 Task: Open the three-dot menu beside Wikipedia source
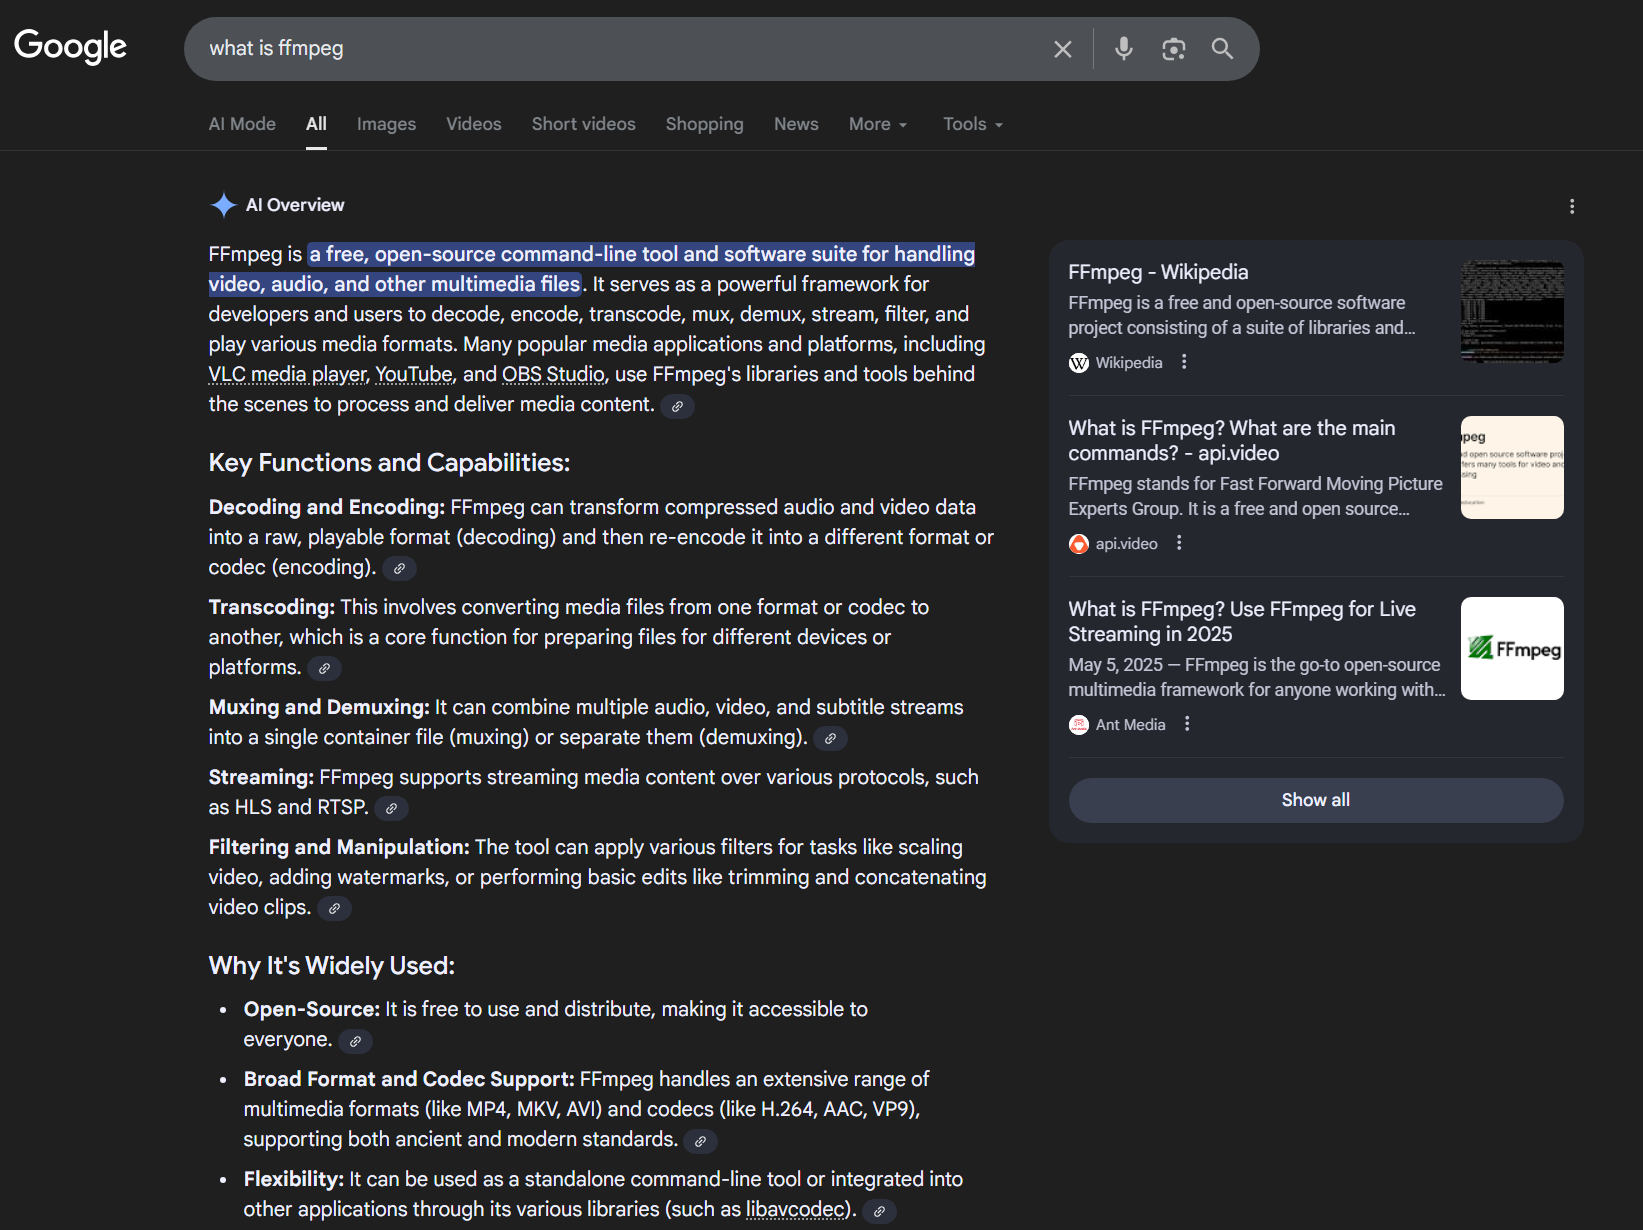(1184, 362)
